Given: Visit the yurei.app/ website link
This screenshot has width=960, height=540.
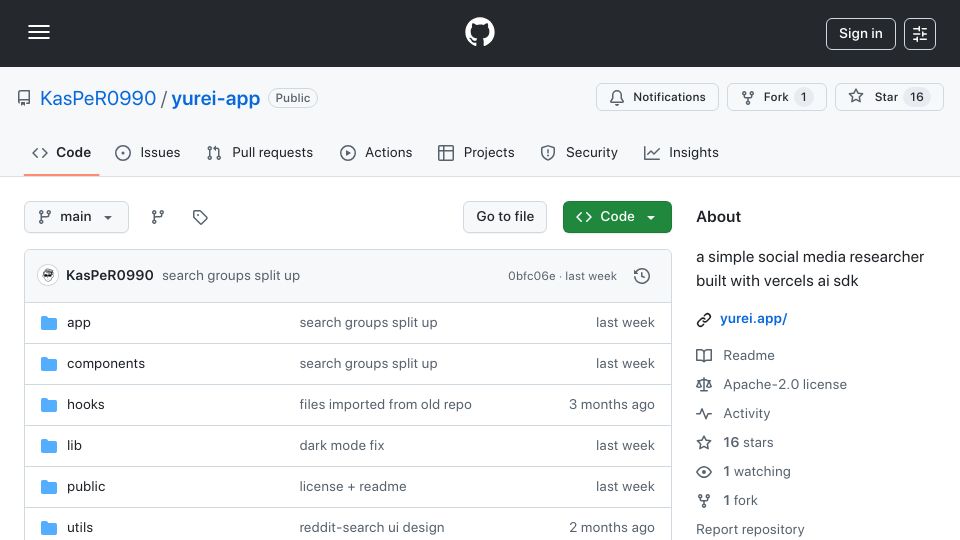Looking at the screenshot, I should point(754,319).
